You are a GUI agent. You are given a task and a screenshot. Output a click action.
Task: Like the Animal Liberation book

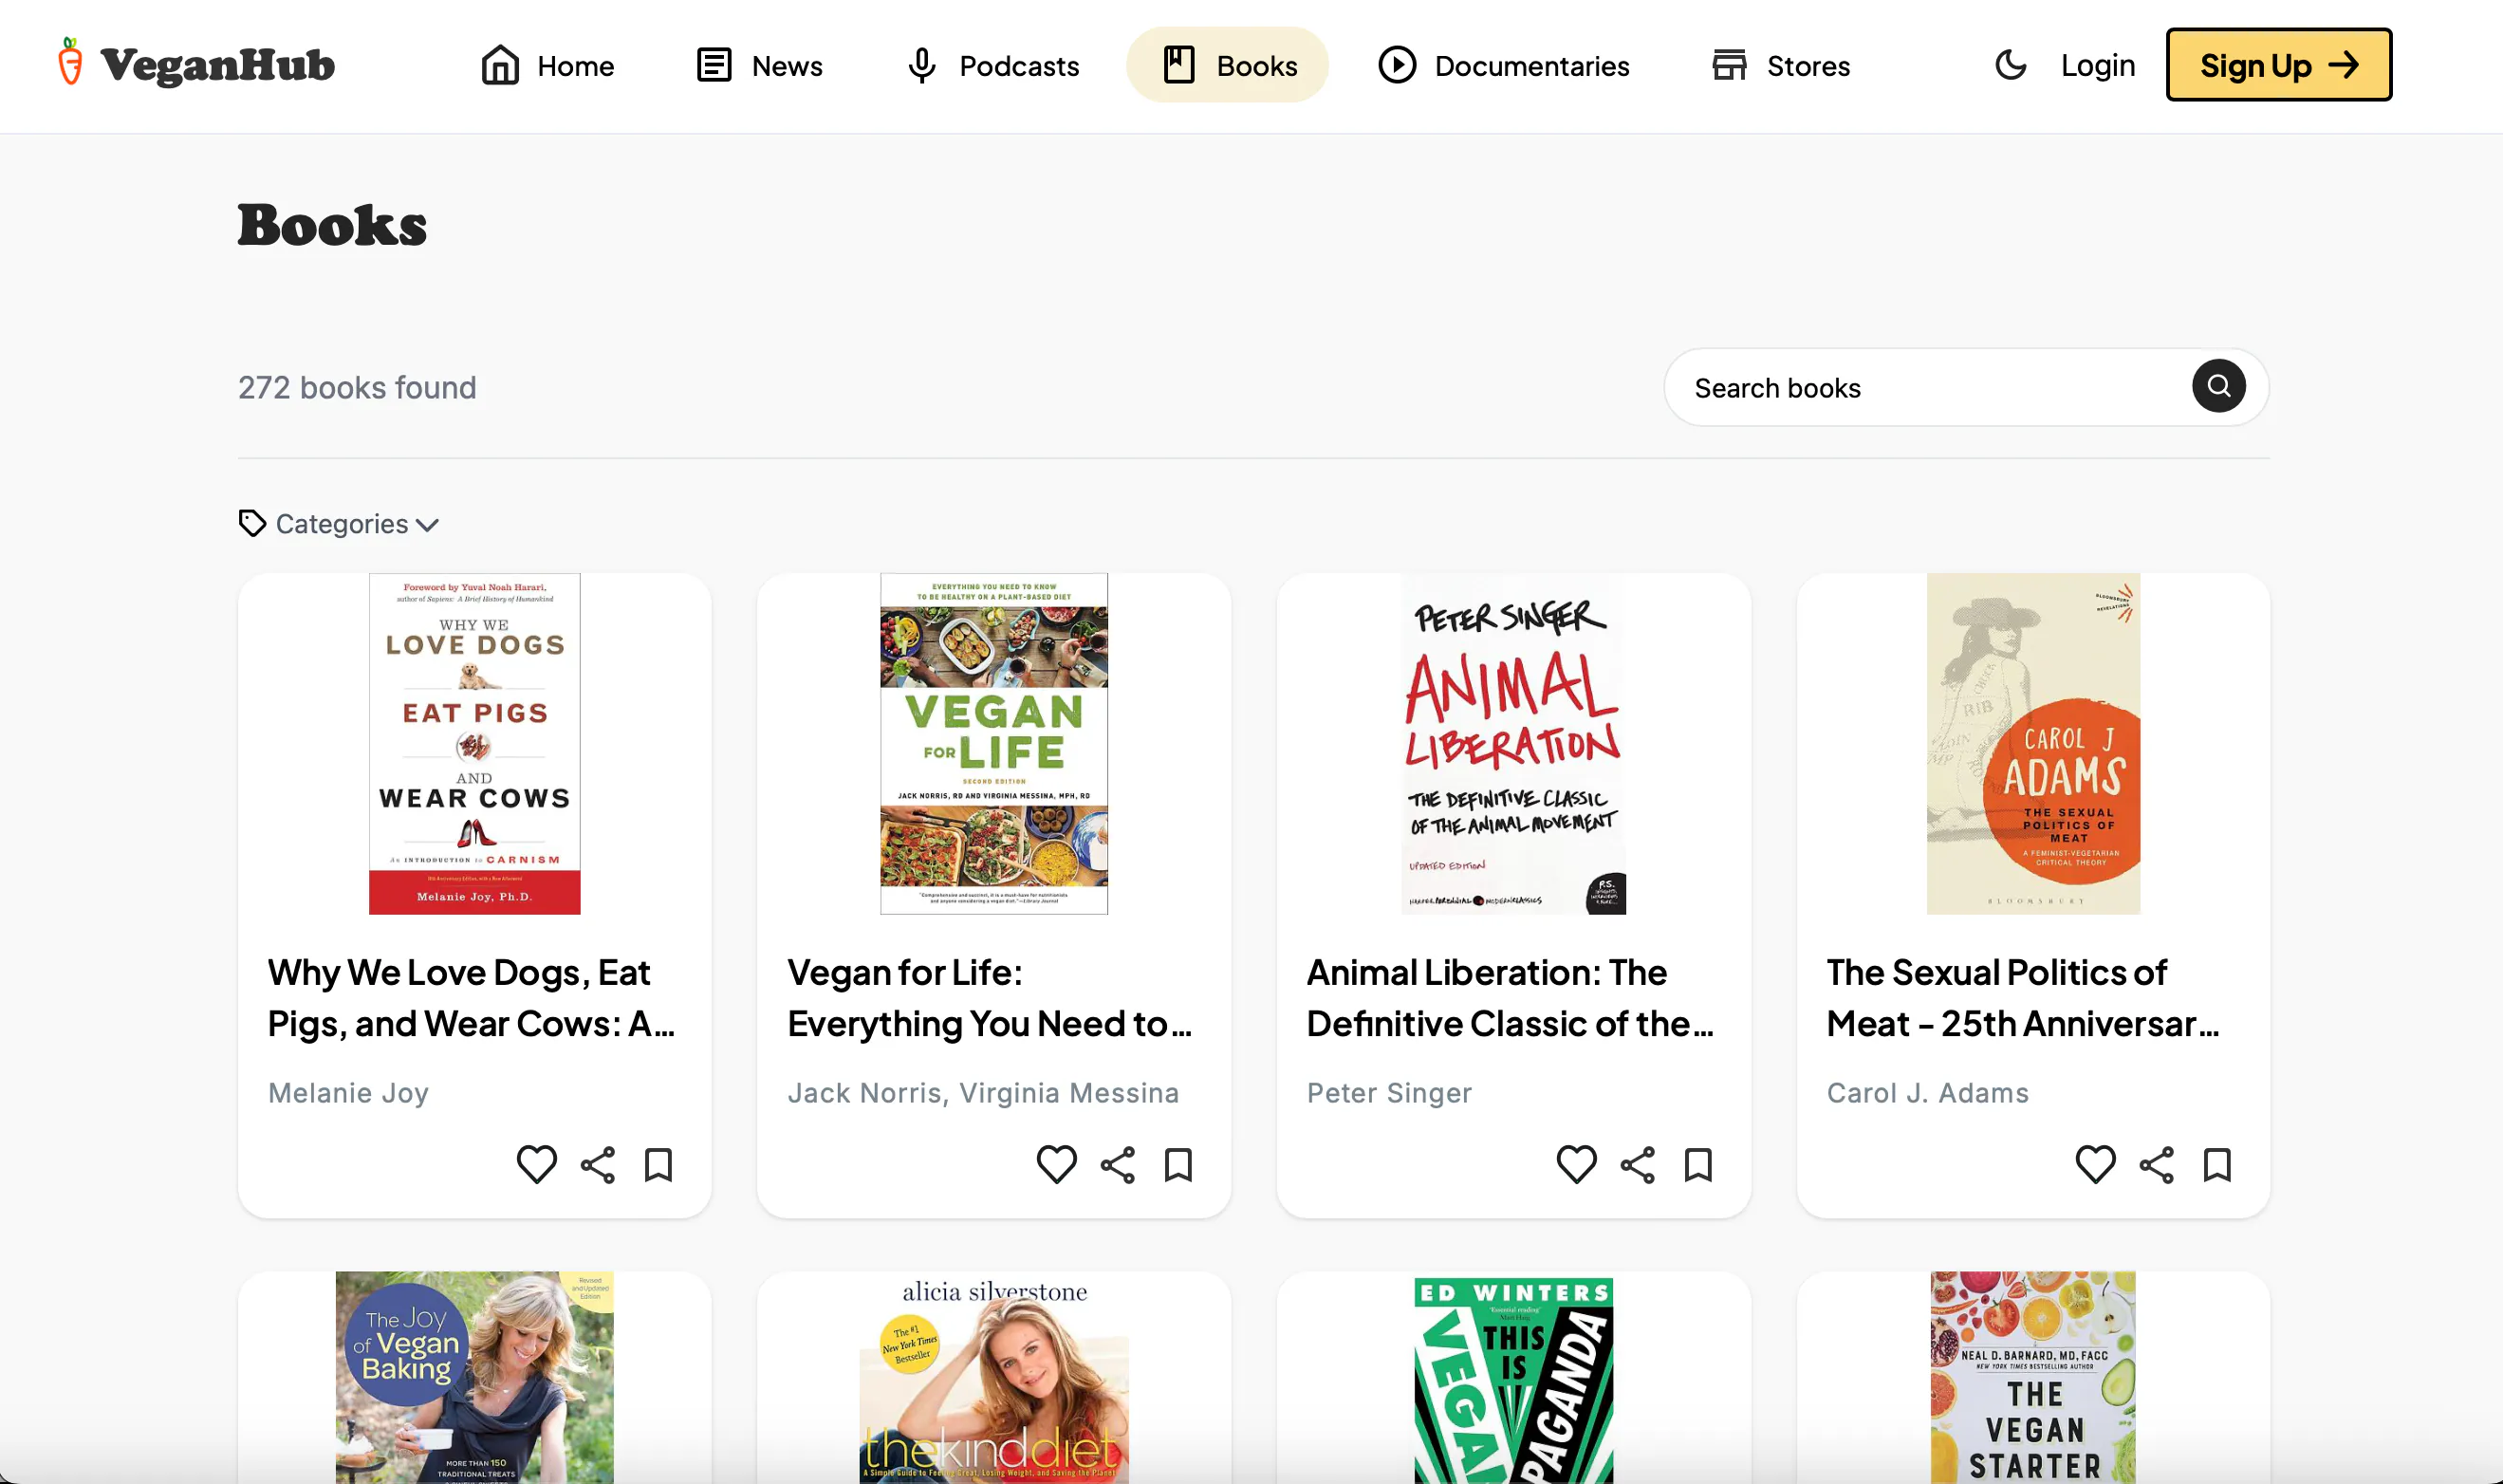point(1576,1164)
